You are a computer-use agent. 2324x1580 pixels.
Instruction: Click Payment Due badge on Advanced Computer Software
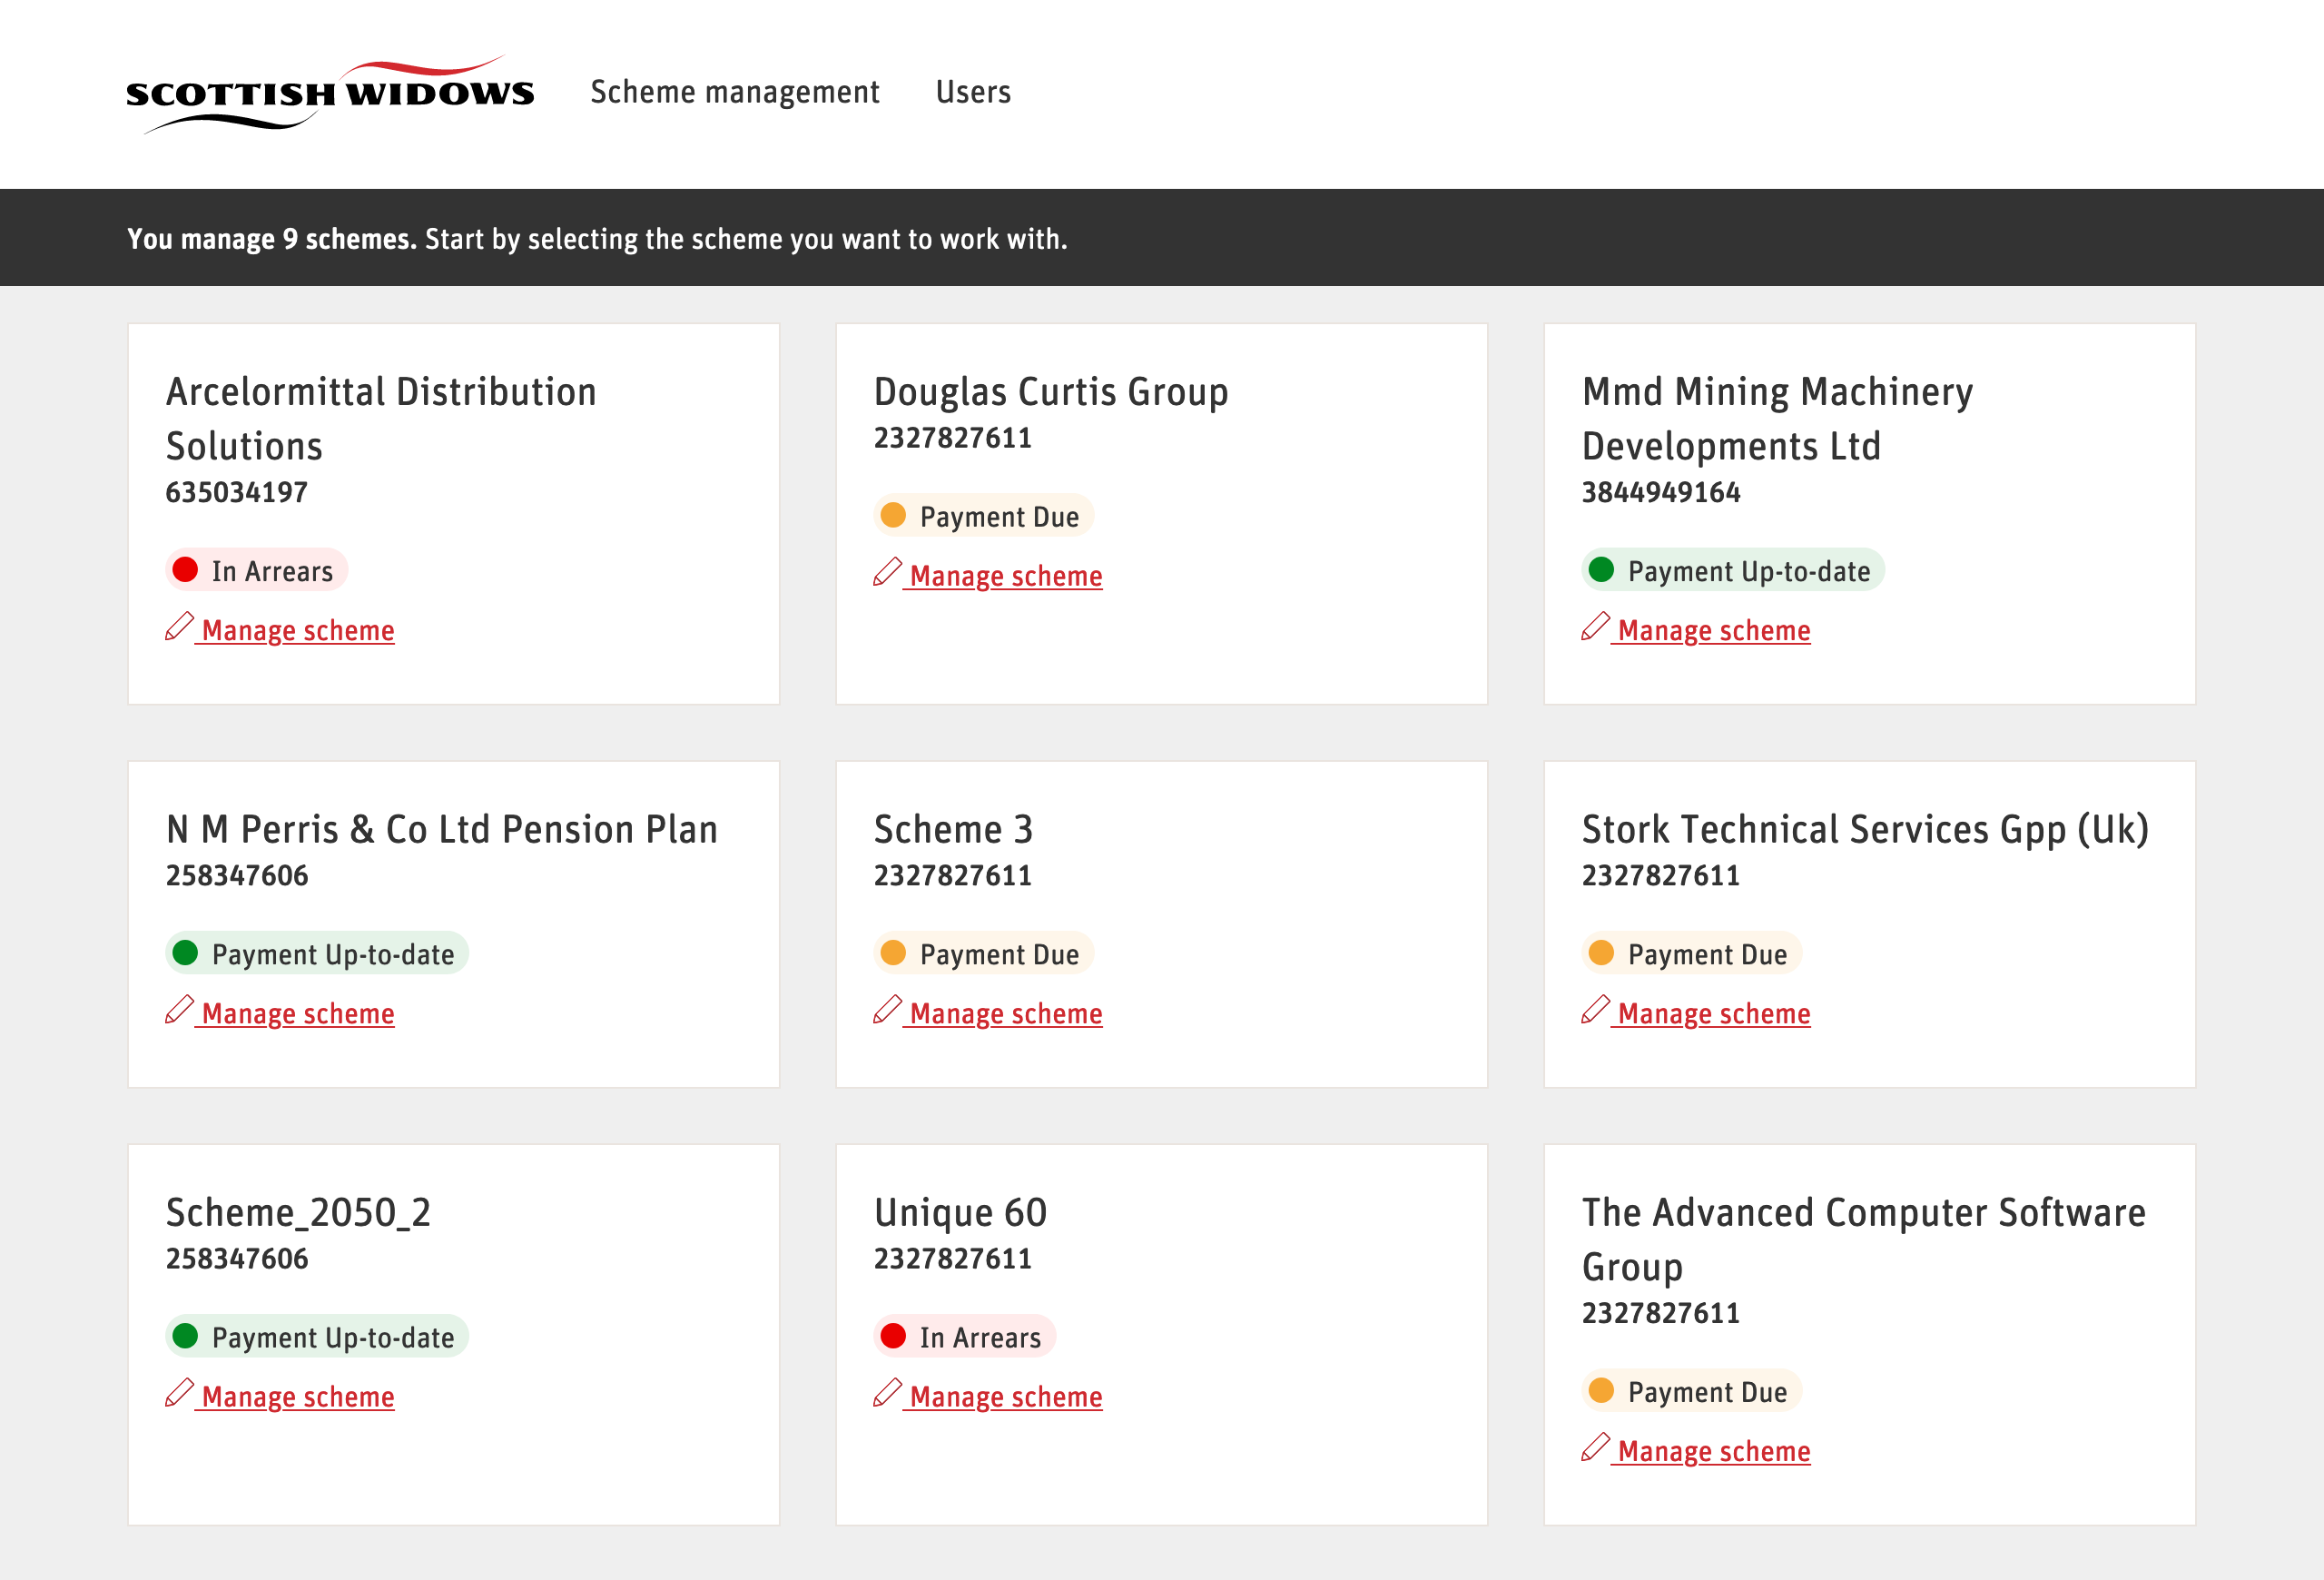point(1692,1391)
